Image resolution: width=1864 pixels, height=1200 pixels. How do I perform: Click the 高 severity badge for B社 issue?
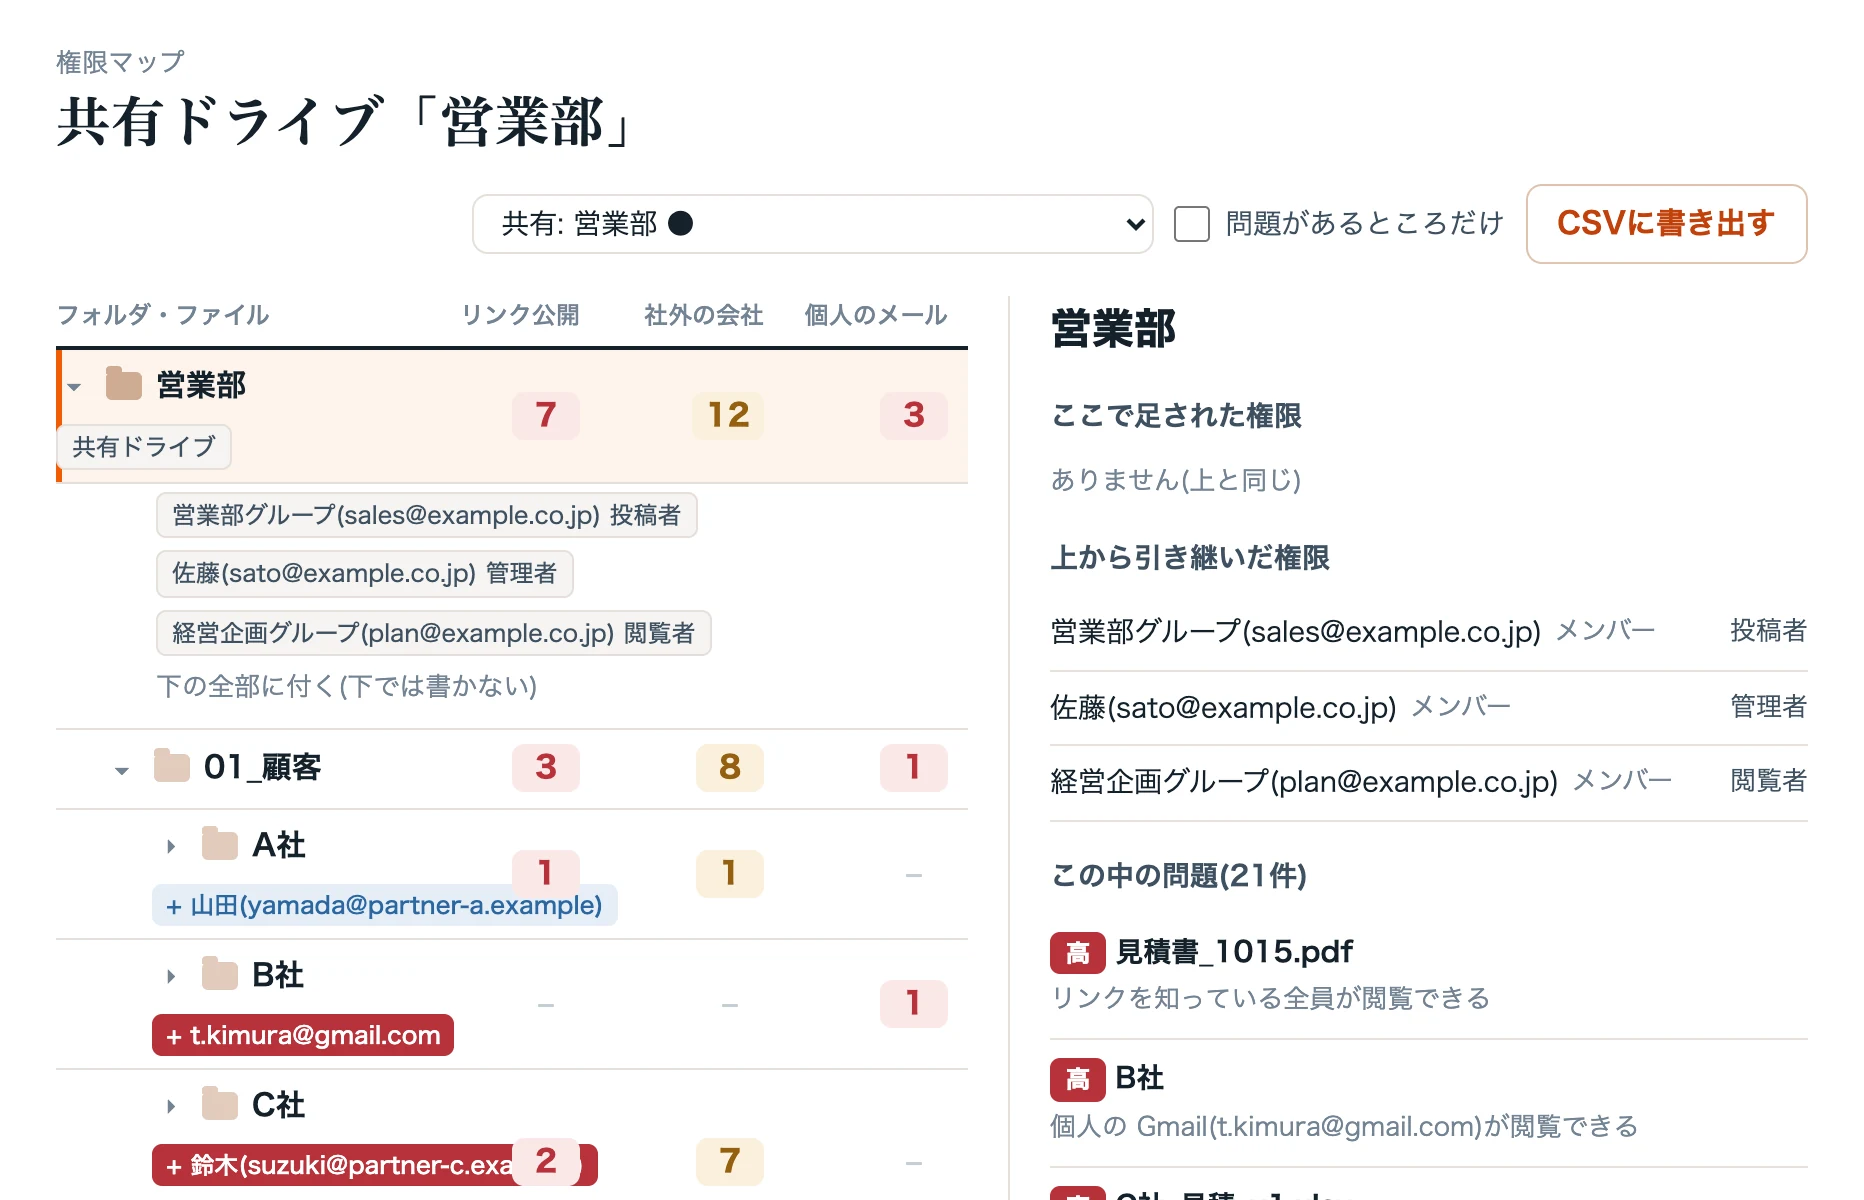(x=1077, y=1078)
